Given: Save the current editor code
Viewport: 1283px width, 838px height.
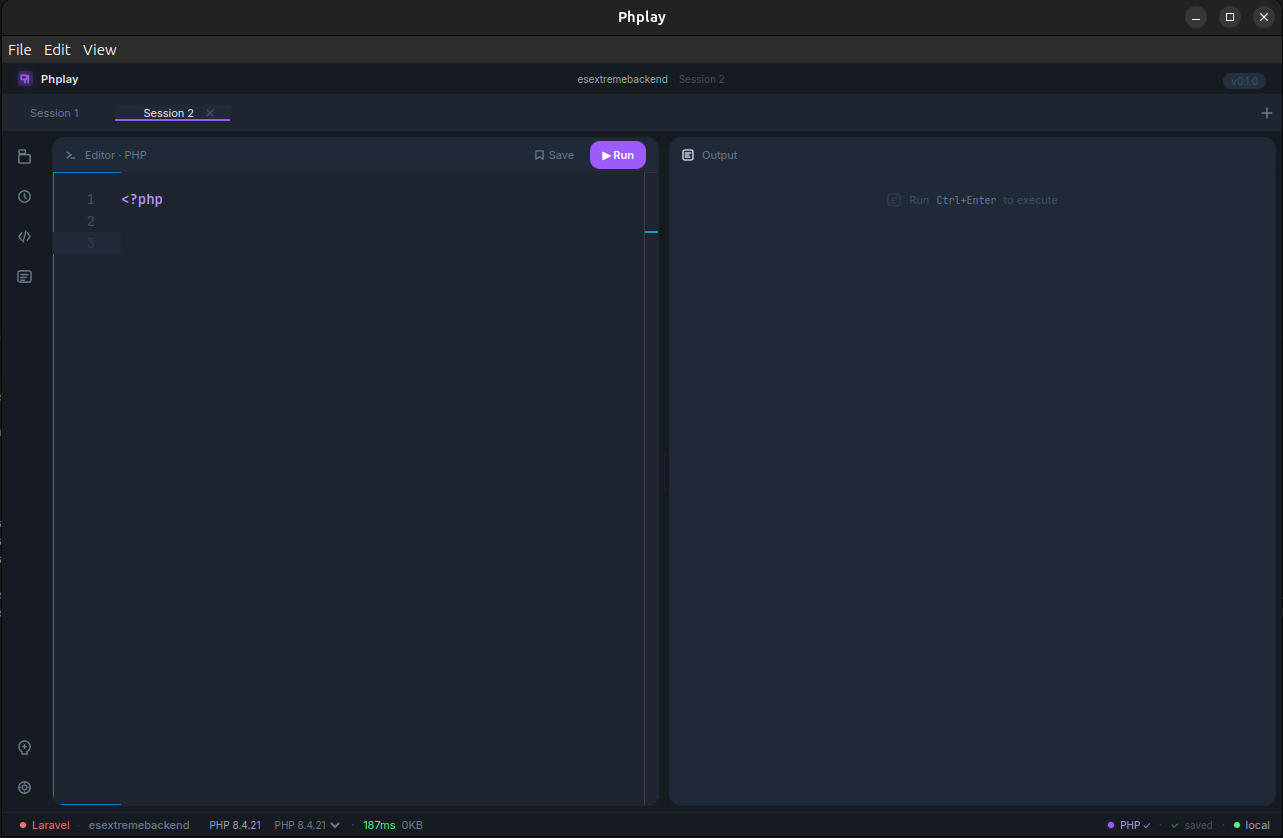Looking at the screenshot, I should (554, 155).
